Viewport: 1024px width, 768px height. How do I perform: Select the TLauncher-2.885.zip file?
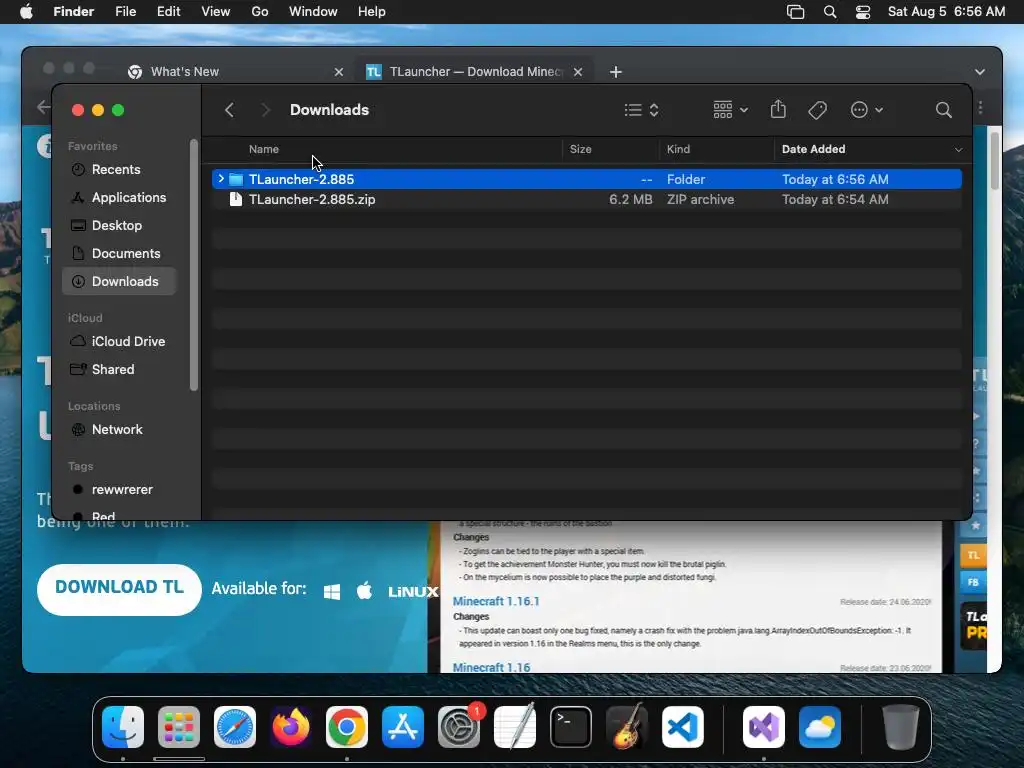(586, 199)
